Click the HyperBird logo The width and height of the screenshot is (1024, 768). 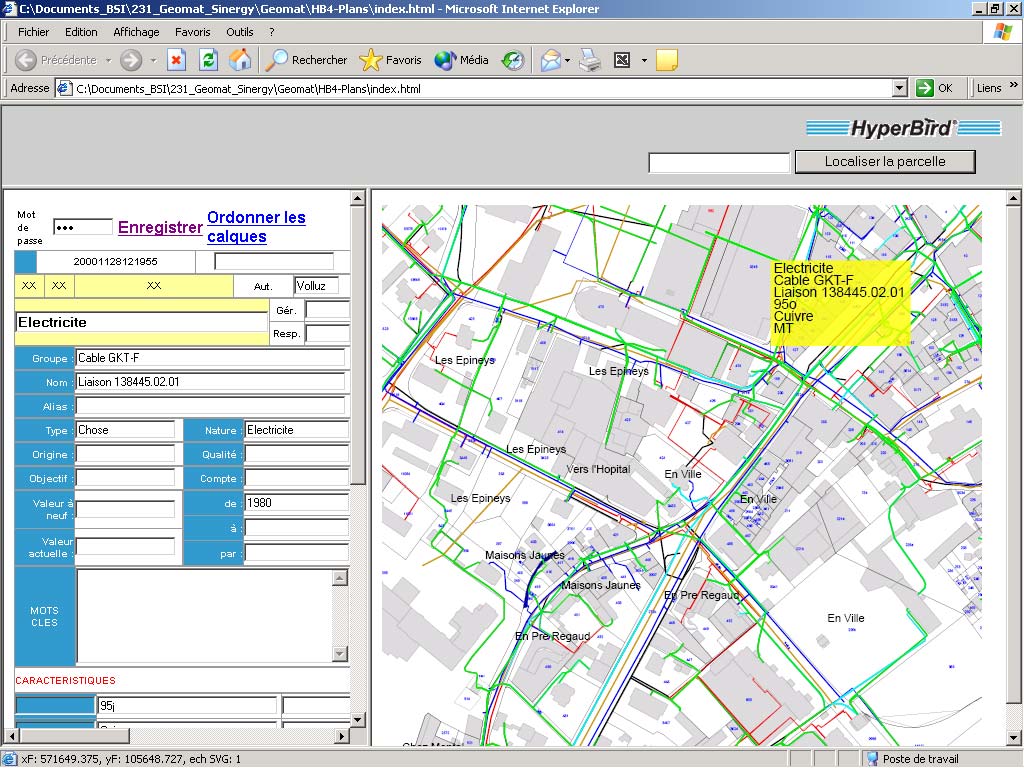coord(903,128)
